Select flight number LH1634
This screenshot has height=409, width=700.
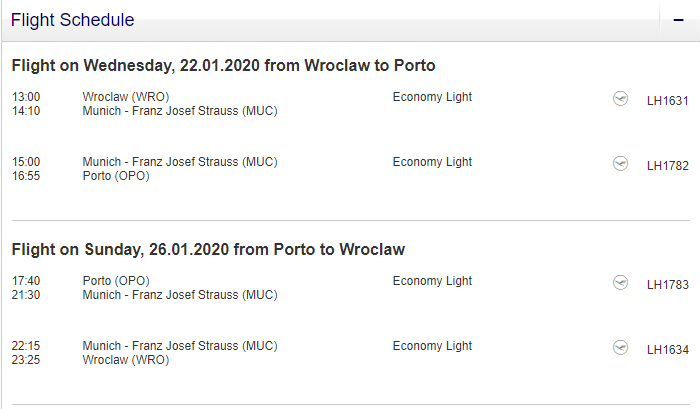point(668,350)
